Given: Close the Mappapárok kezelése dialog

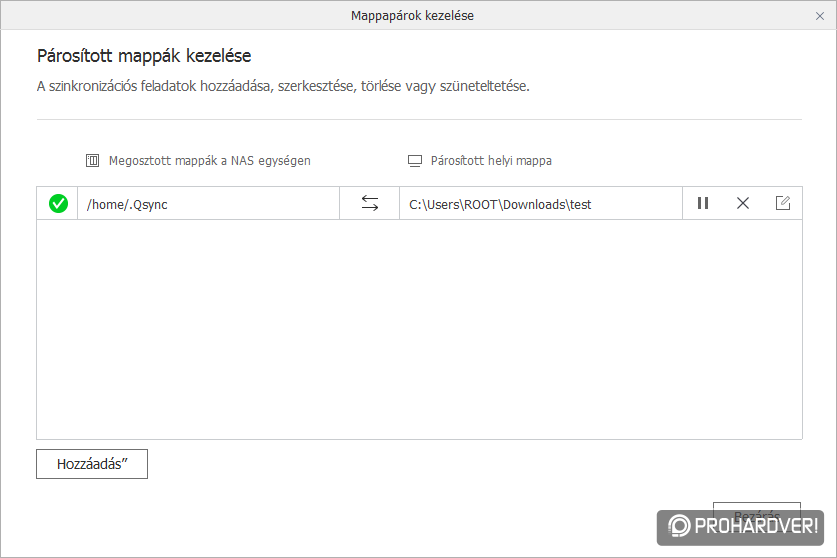Looking at the screenshot, I should [820, 16].
